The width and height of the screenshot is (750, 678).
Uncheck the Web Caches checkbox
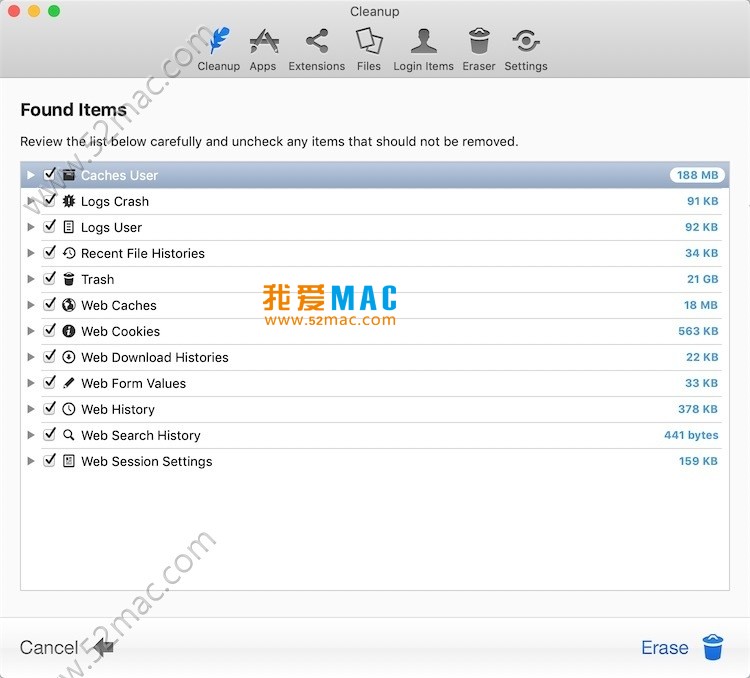coord(50,304)
